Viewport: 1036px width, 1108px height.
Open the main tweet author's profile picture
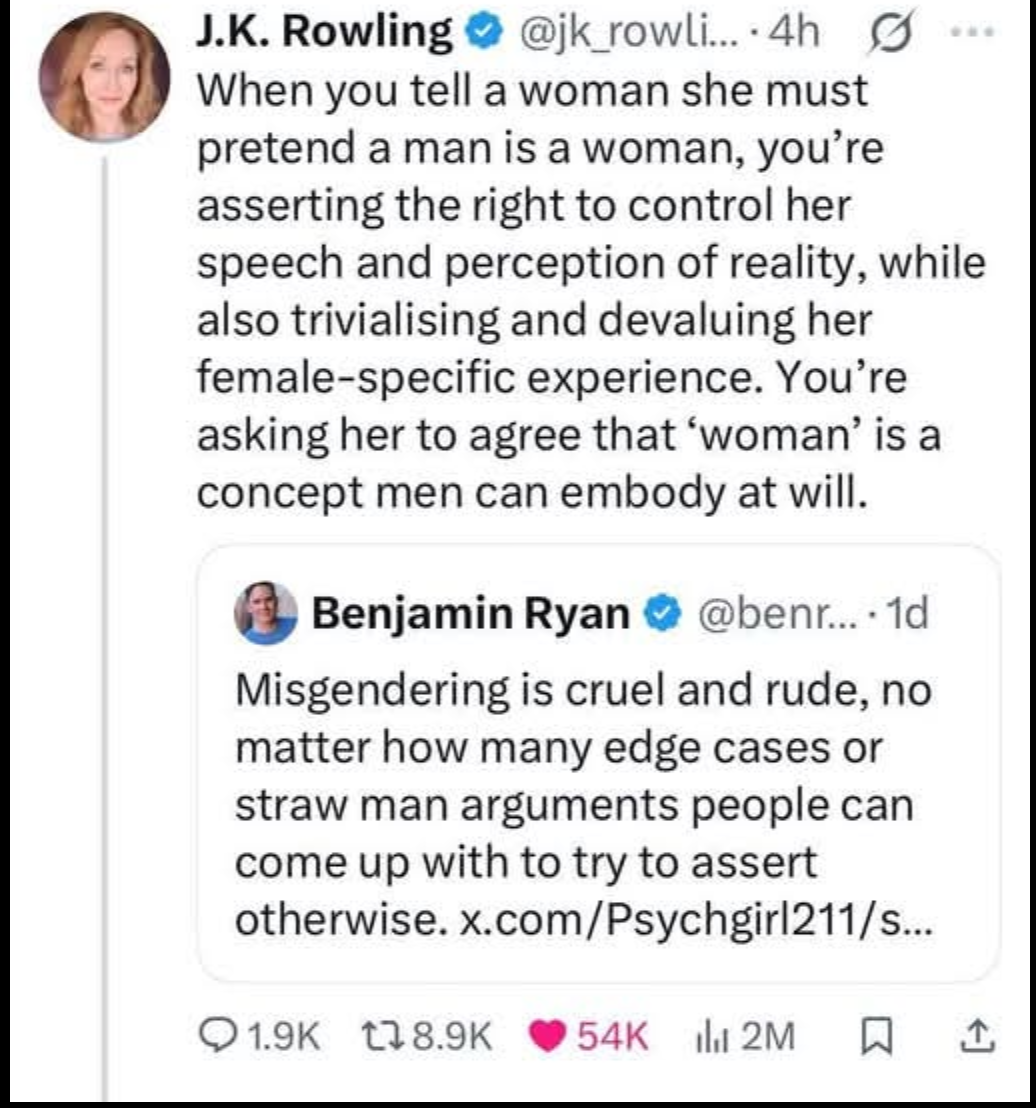point(104,77)
